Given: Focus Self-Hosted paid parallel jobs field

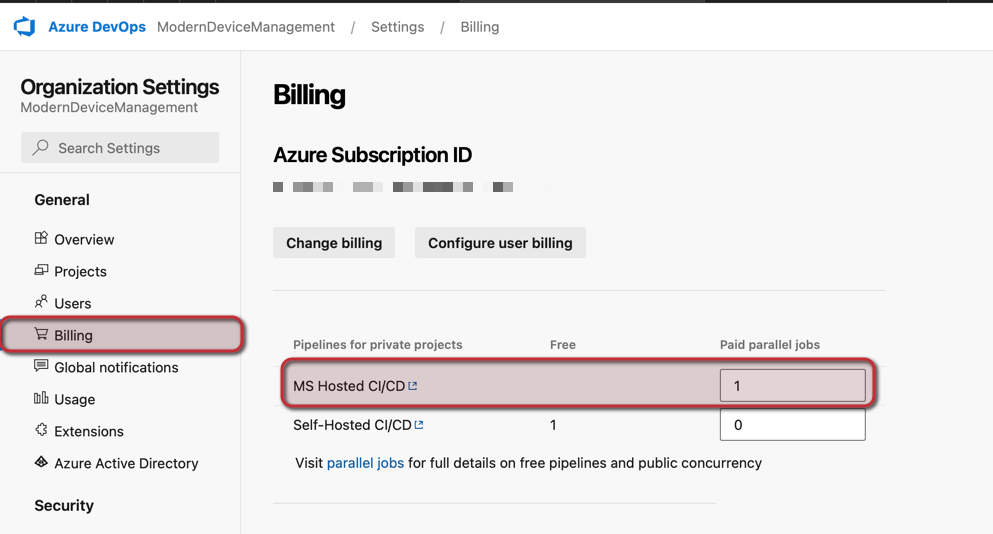Looking at the screenshot, I should pyautogui.click(x=792, y=425).
